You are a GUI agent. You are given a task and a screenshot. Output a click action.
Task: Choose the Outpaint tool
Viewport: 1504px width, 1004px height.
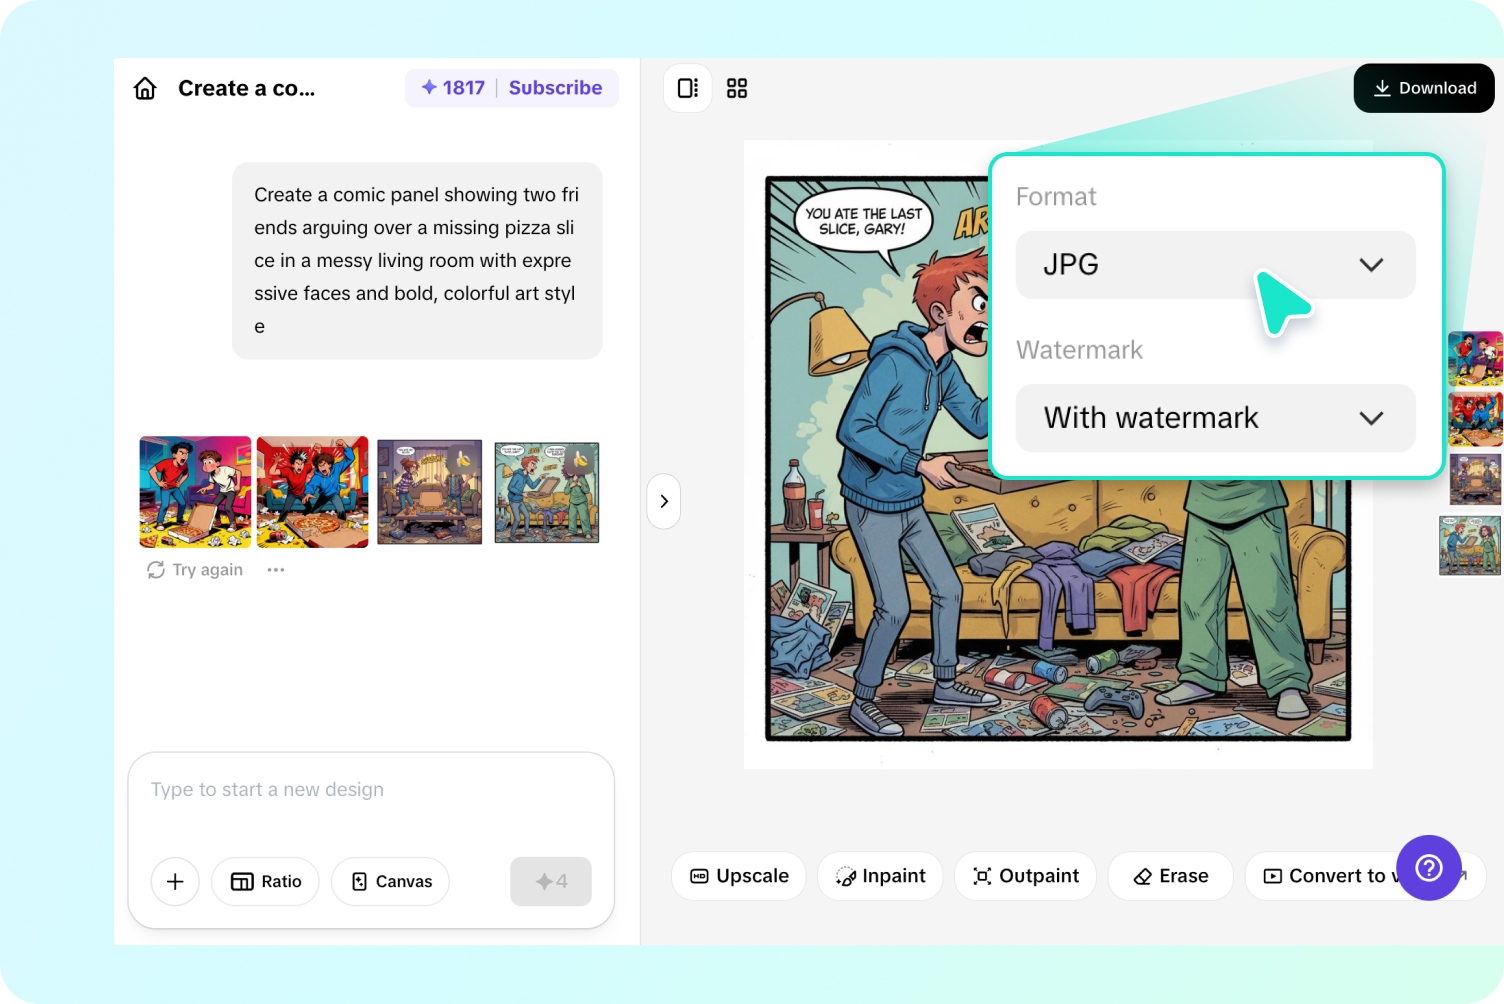[1025, 876]
